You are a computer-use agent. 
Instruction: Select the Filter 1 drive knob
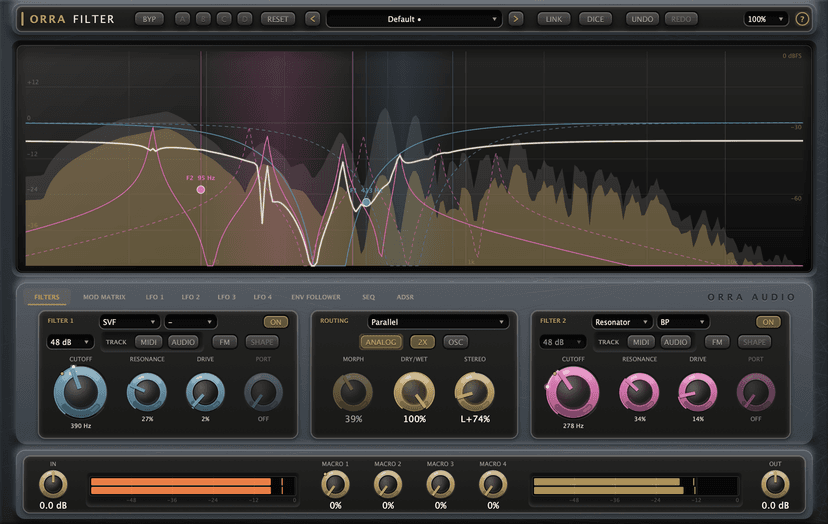pos(205,392)
